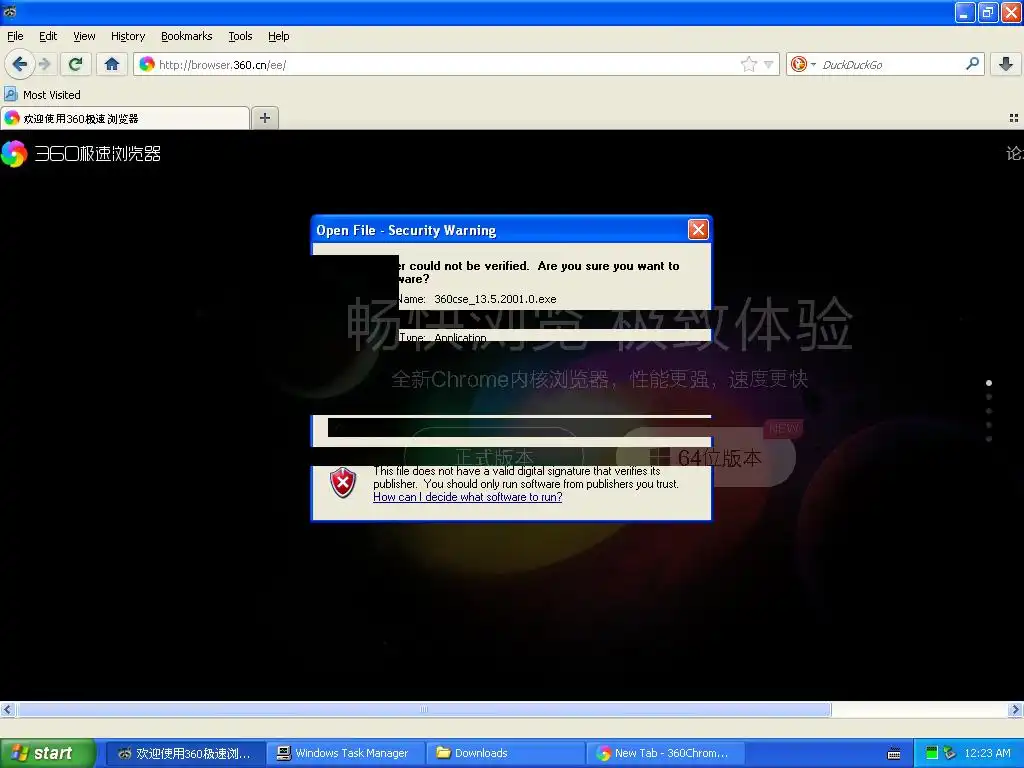Open the Bookmarks menu

187,36
